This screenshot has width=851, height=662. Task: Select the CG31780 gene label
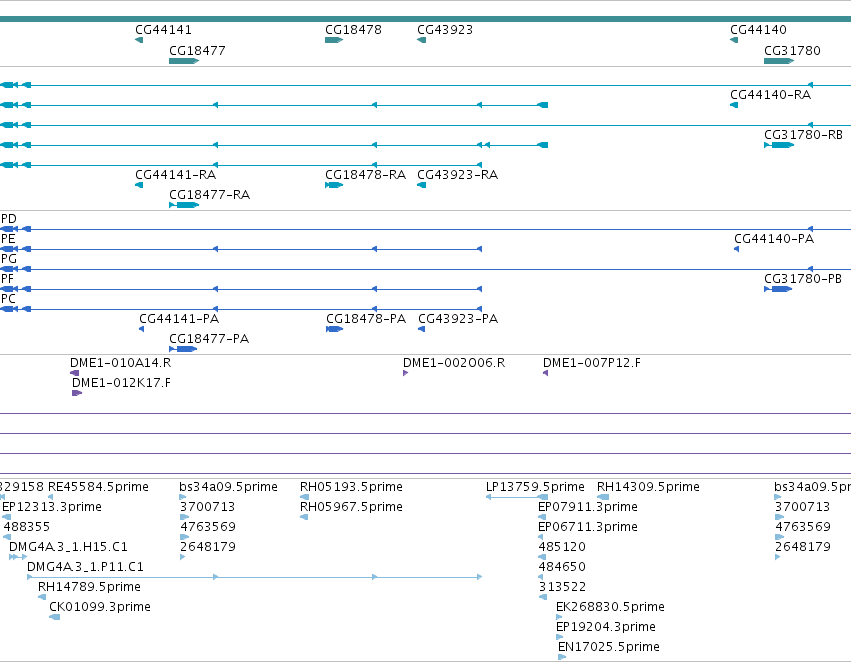792,50
